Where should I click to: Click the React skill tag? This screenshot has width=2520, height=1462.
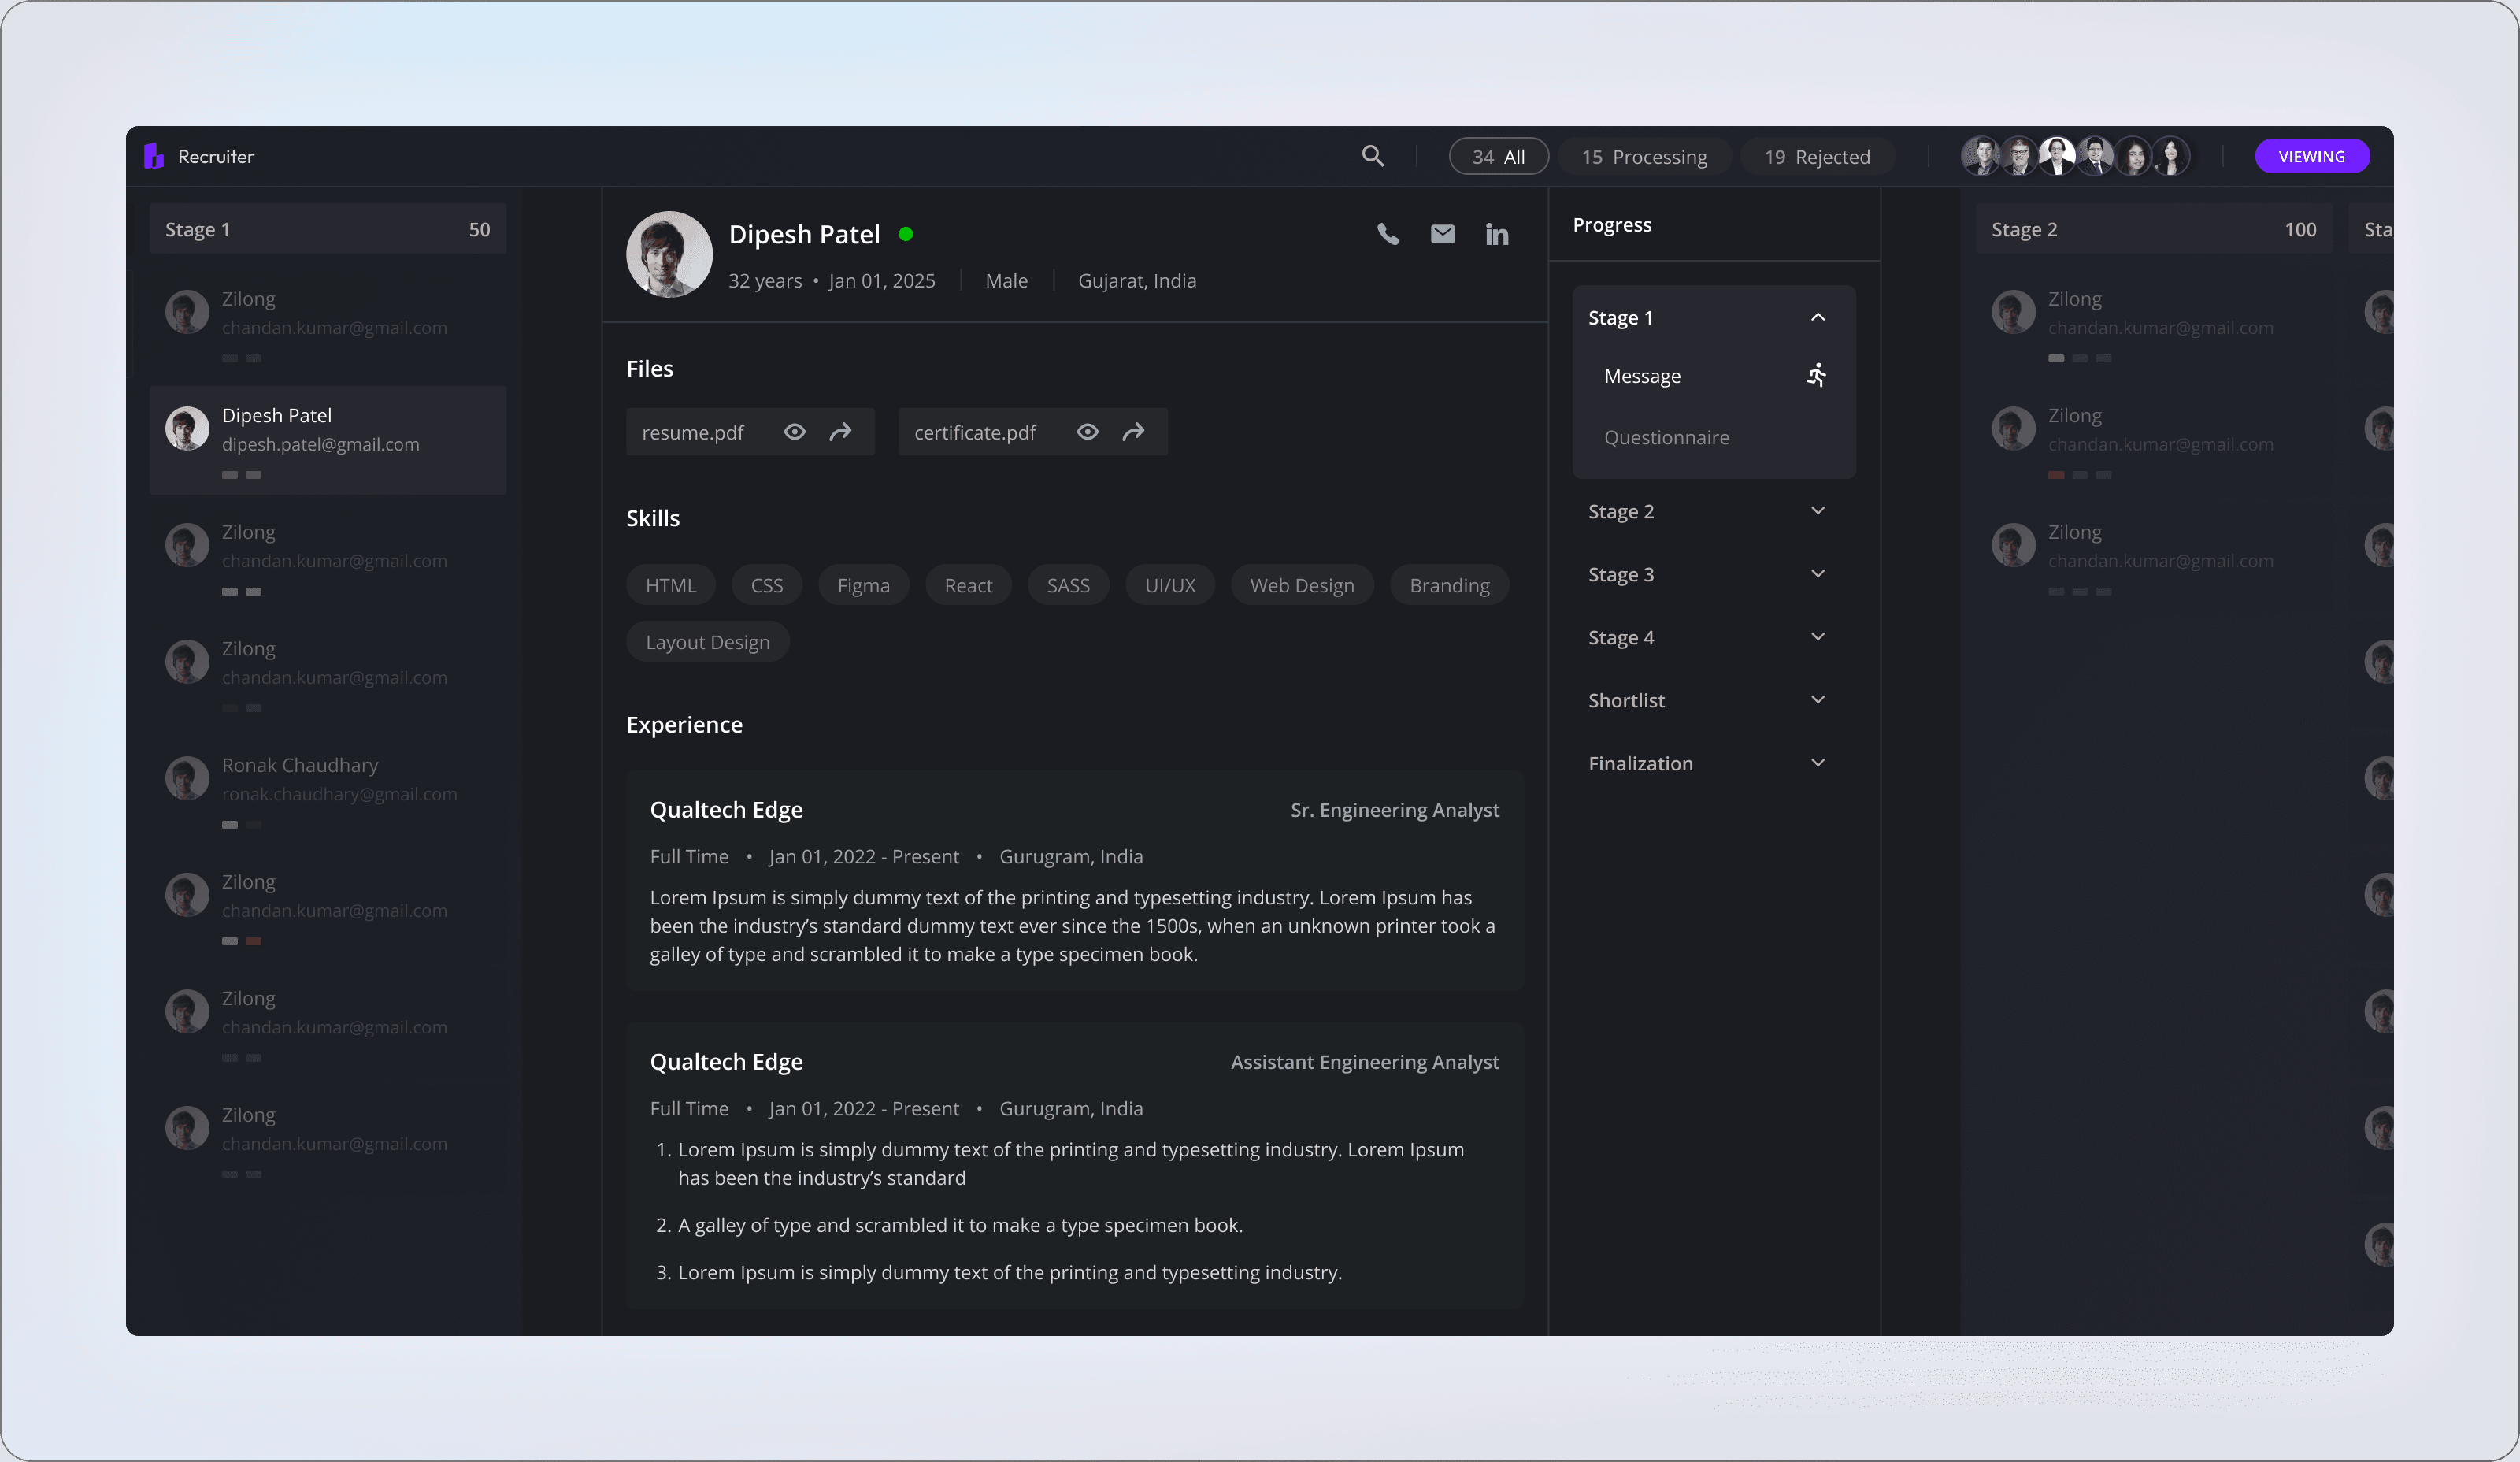(x=968, y=586)
